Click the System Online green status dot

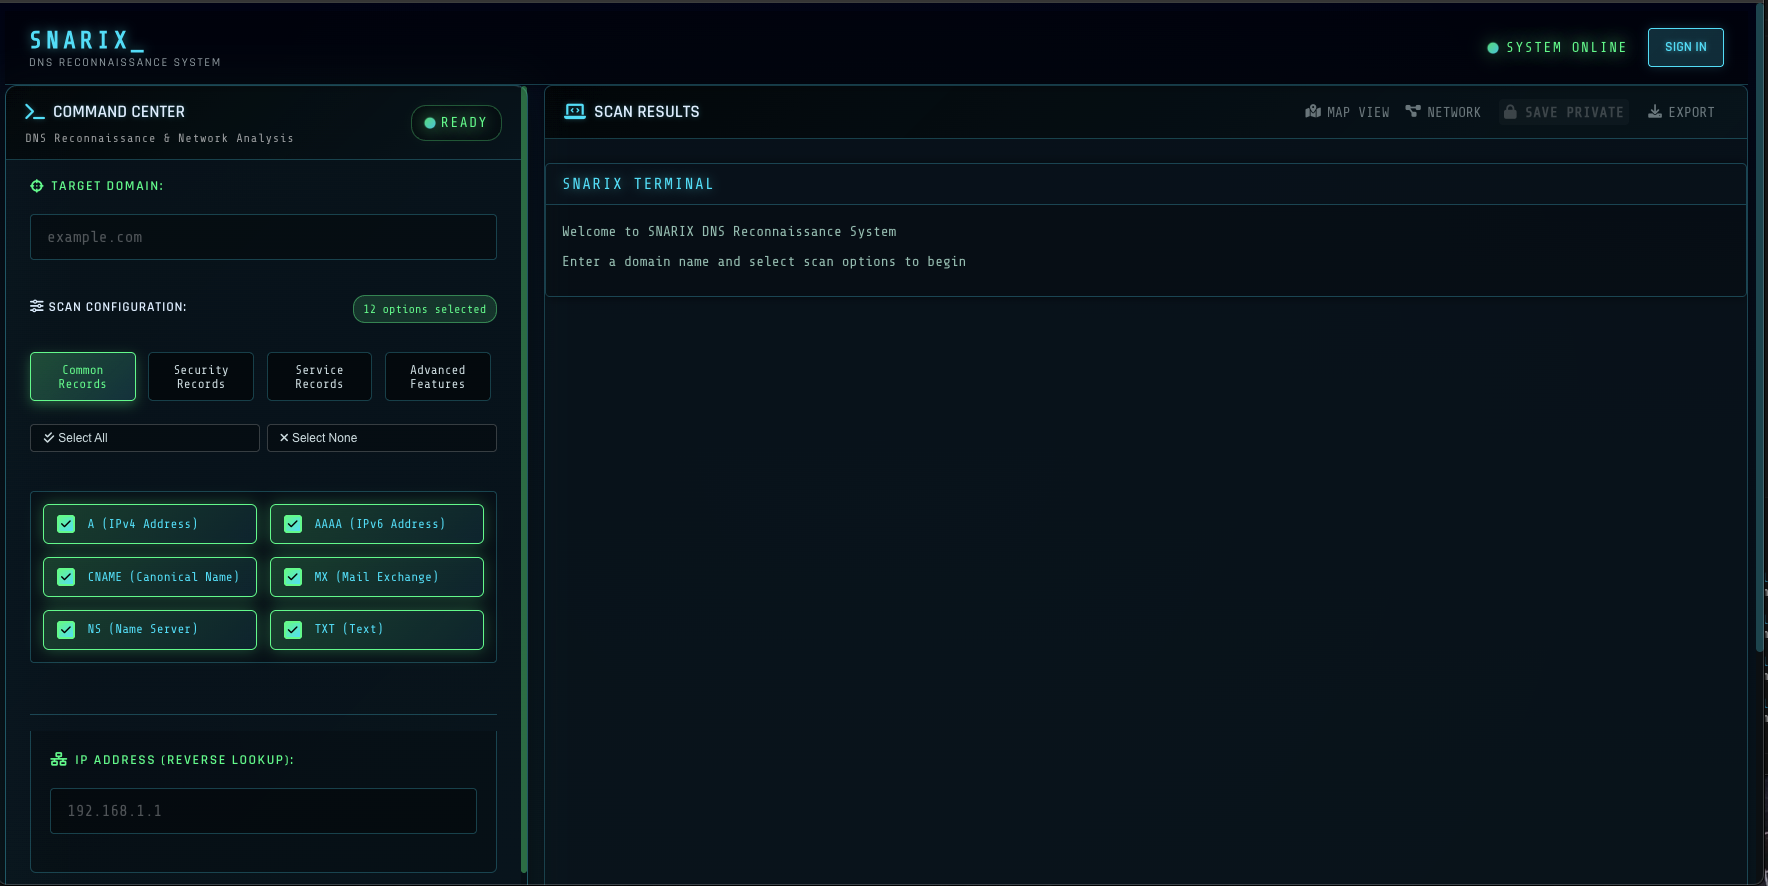(1493, 48)
